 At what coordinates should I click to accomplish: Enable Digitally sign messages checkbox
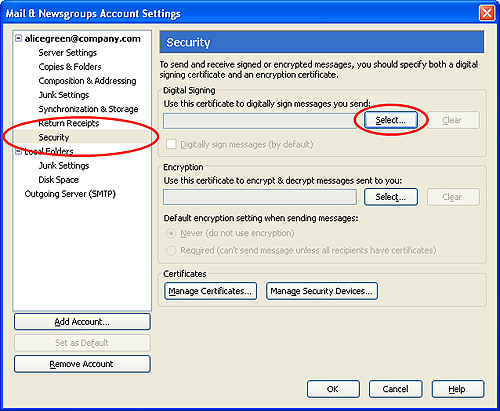click(171, 144)
